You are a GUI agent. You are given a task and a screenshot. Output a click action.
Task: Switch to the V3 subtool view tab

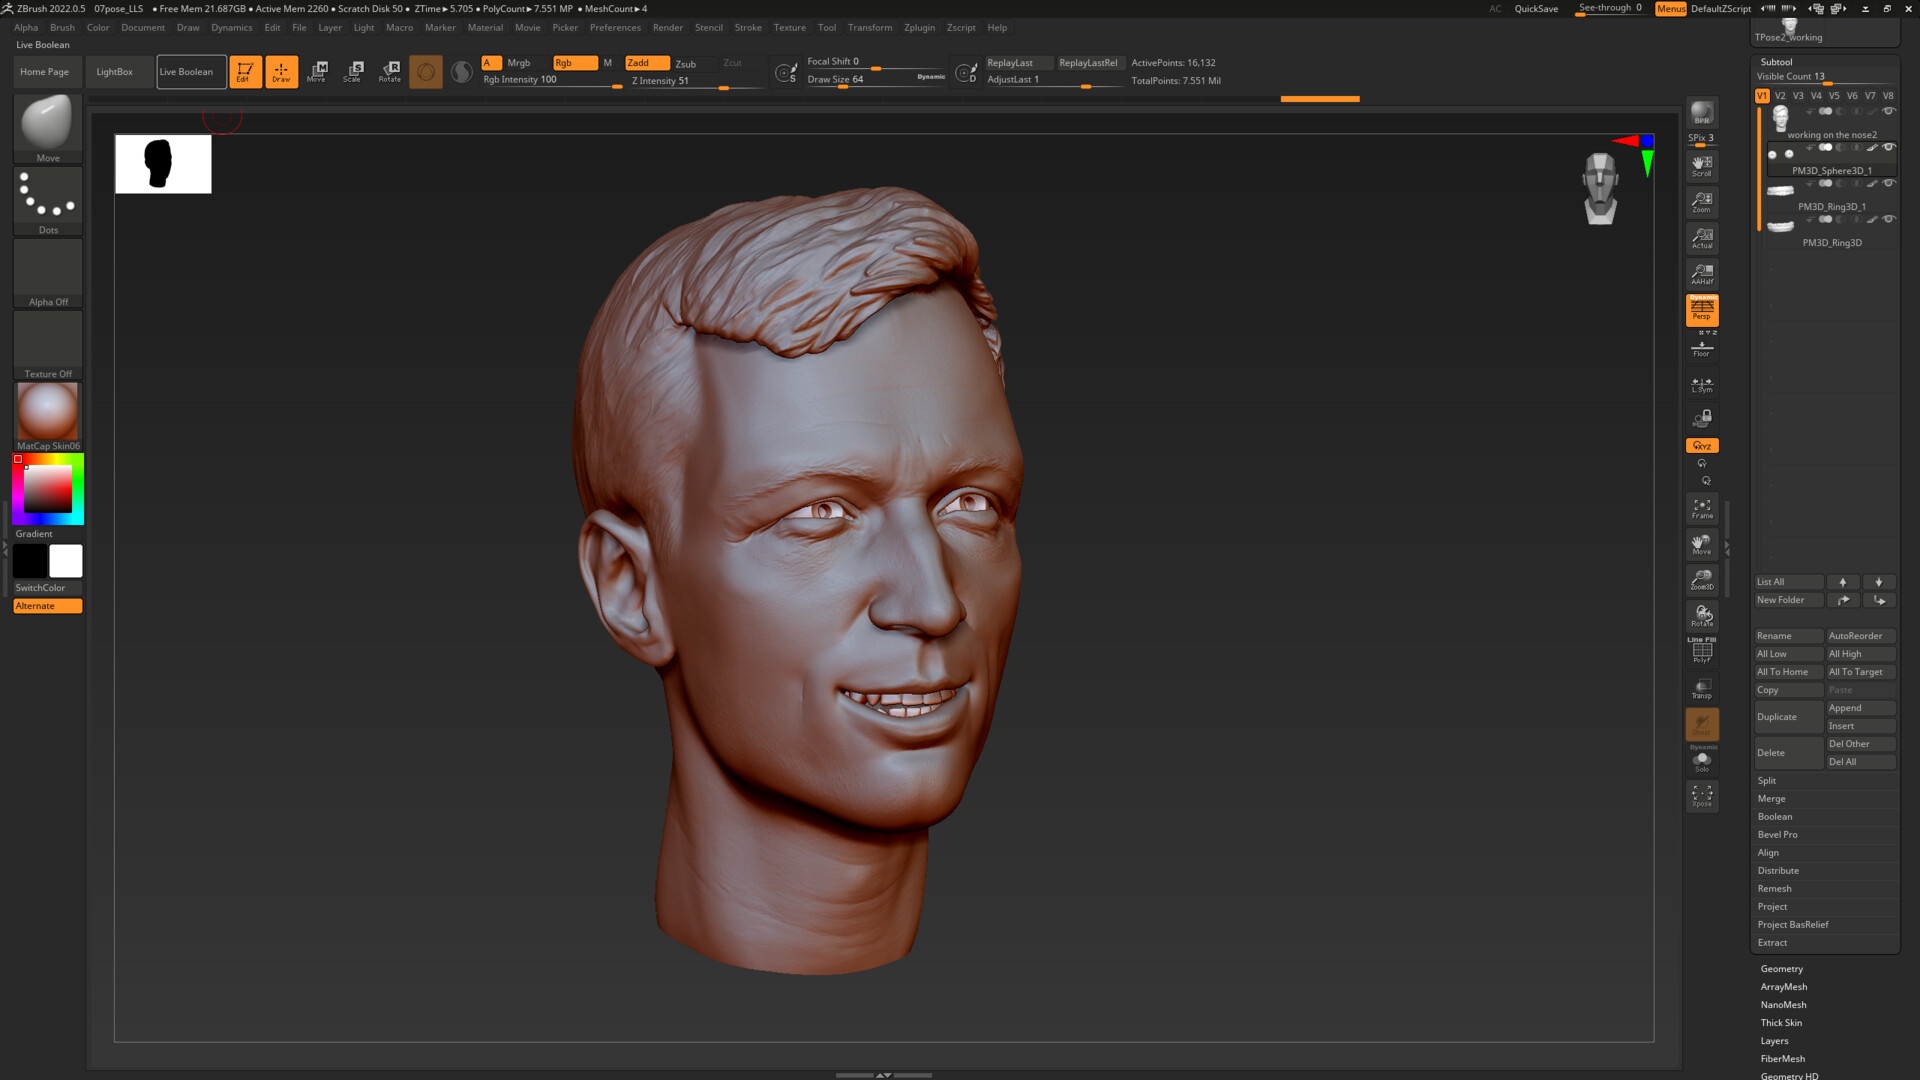[1798, 96]
